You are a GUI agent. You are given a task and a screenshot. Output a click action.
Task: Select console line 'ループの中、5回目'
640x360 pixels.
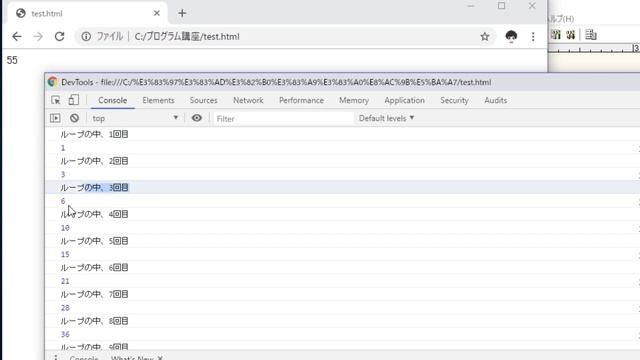tap(94, 241)
